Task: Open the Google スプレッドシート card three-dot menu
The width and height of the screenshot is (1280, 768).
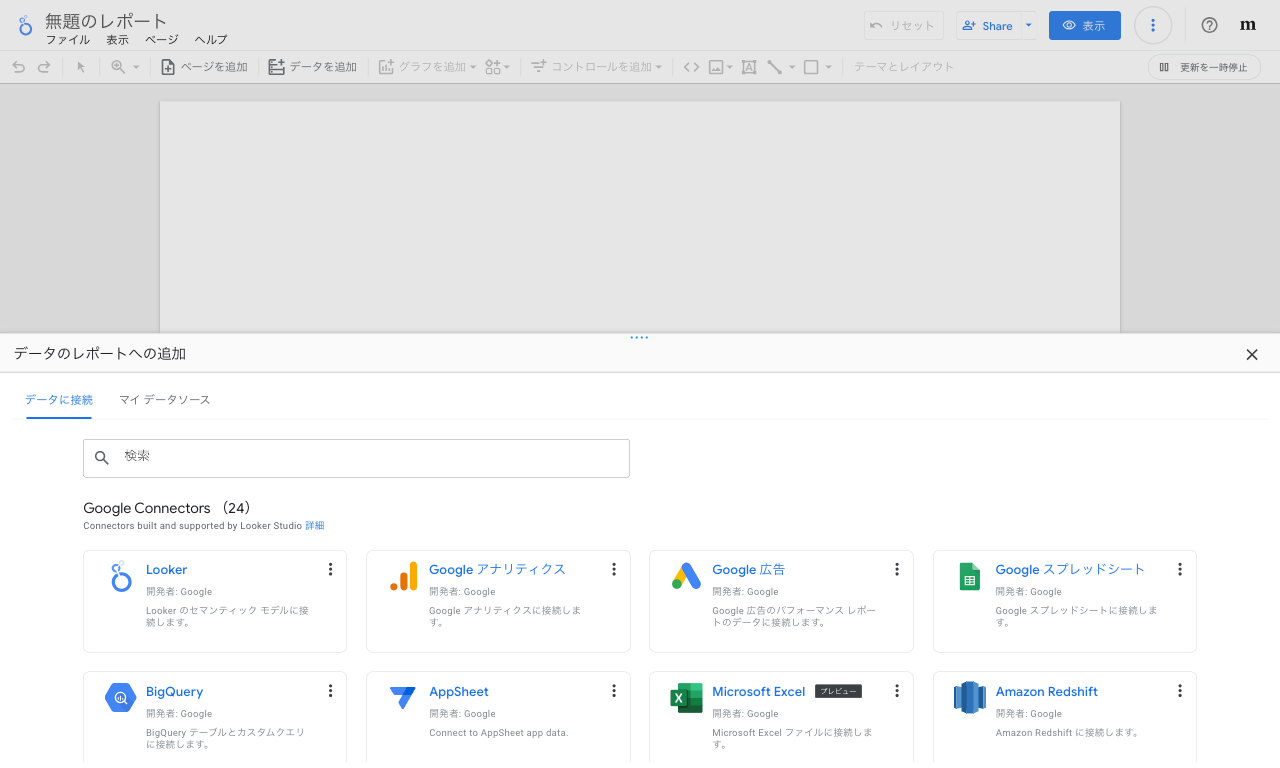Action: [1180, 569]
